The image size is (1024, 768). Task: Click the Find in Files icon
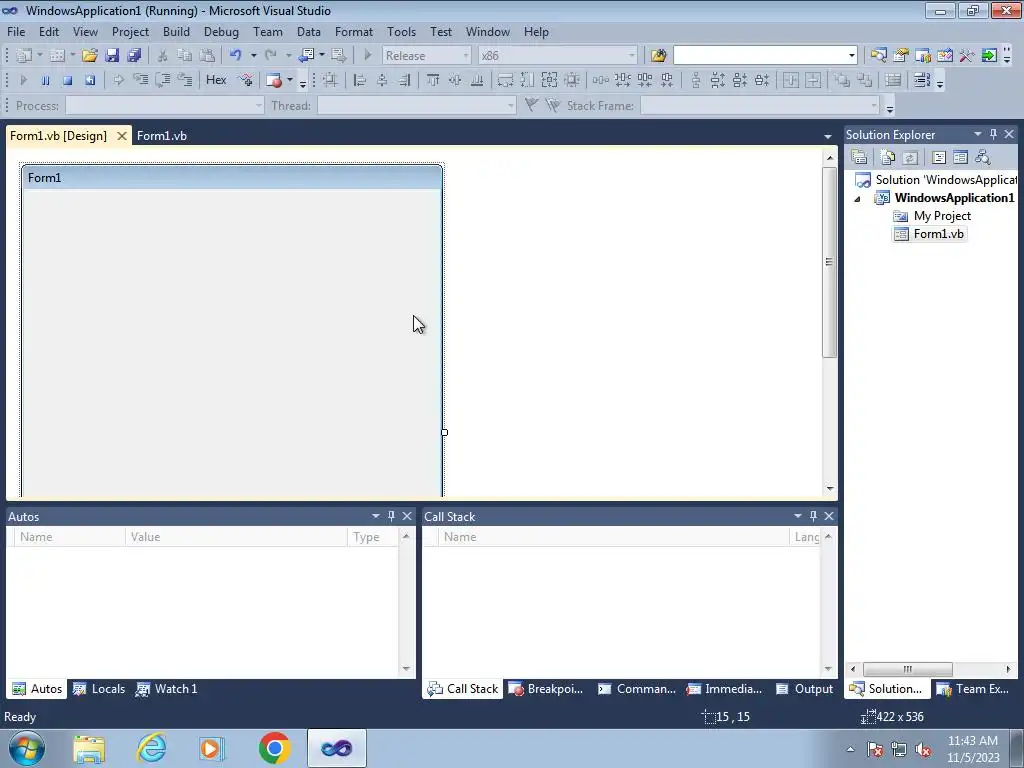[658, 56]
